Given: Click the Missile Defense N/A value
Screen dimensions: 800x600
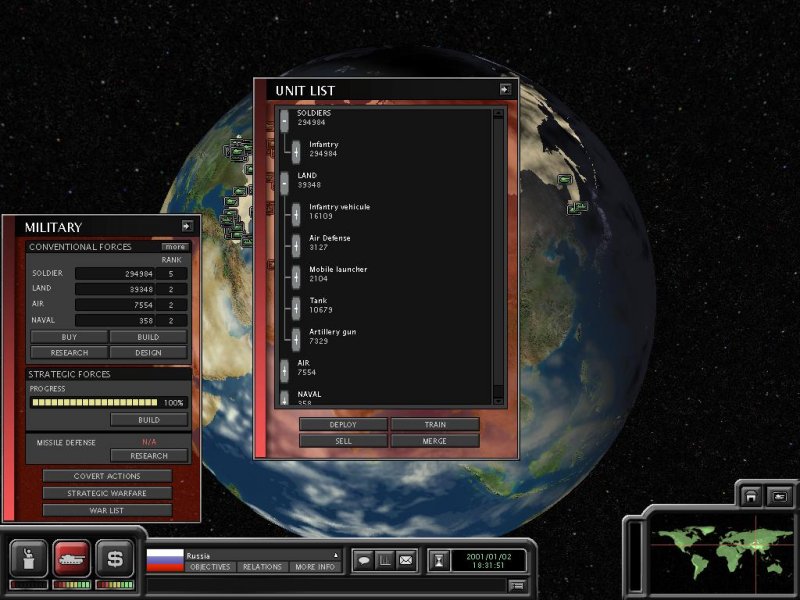Looking at the screenshot, I should [x=149, y=442].
